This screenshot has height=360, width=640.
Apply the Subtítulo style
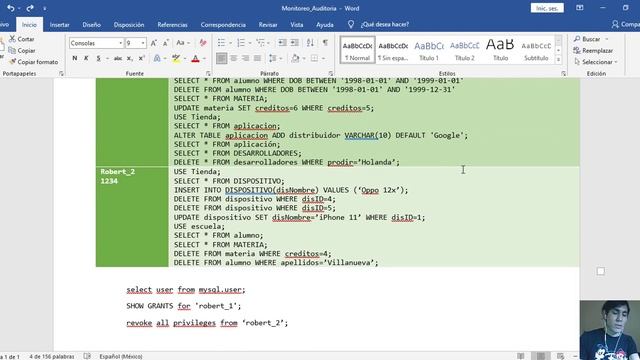click(x=536, y=50)
